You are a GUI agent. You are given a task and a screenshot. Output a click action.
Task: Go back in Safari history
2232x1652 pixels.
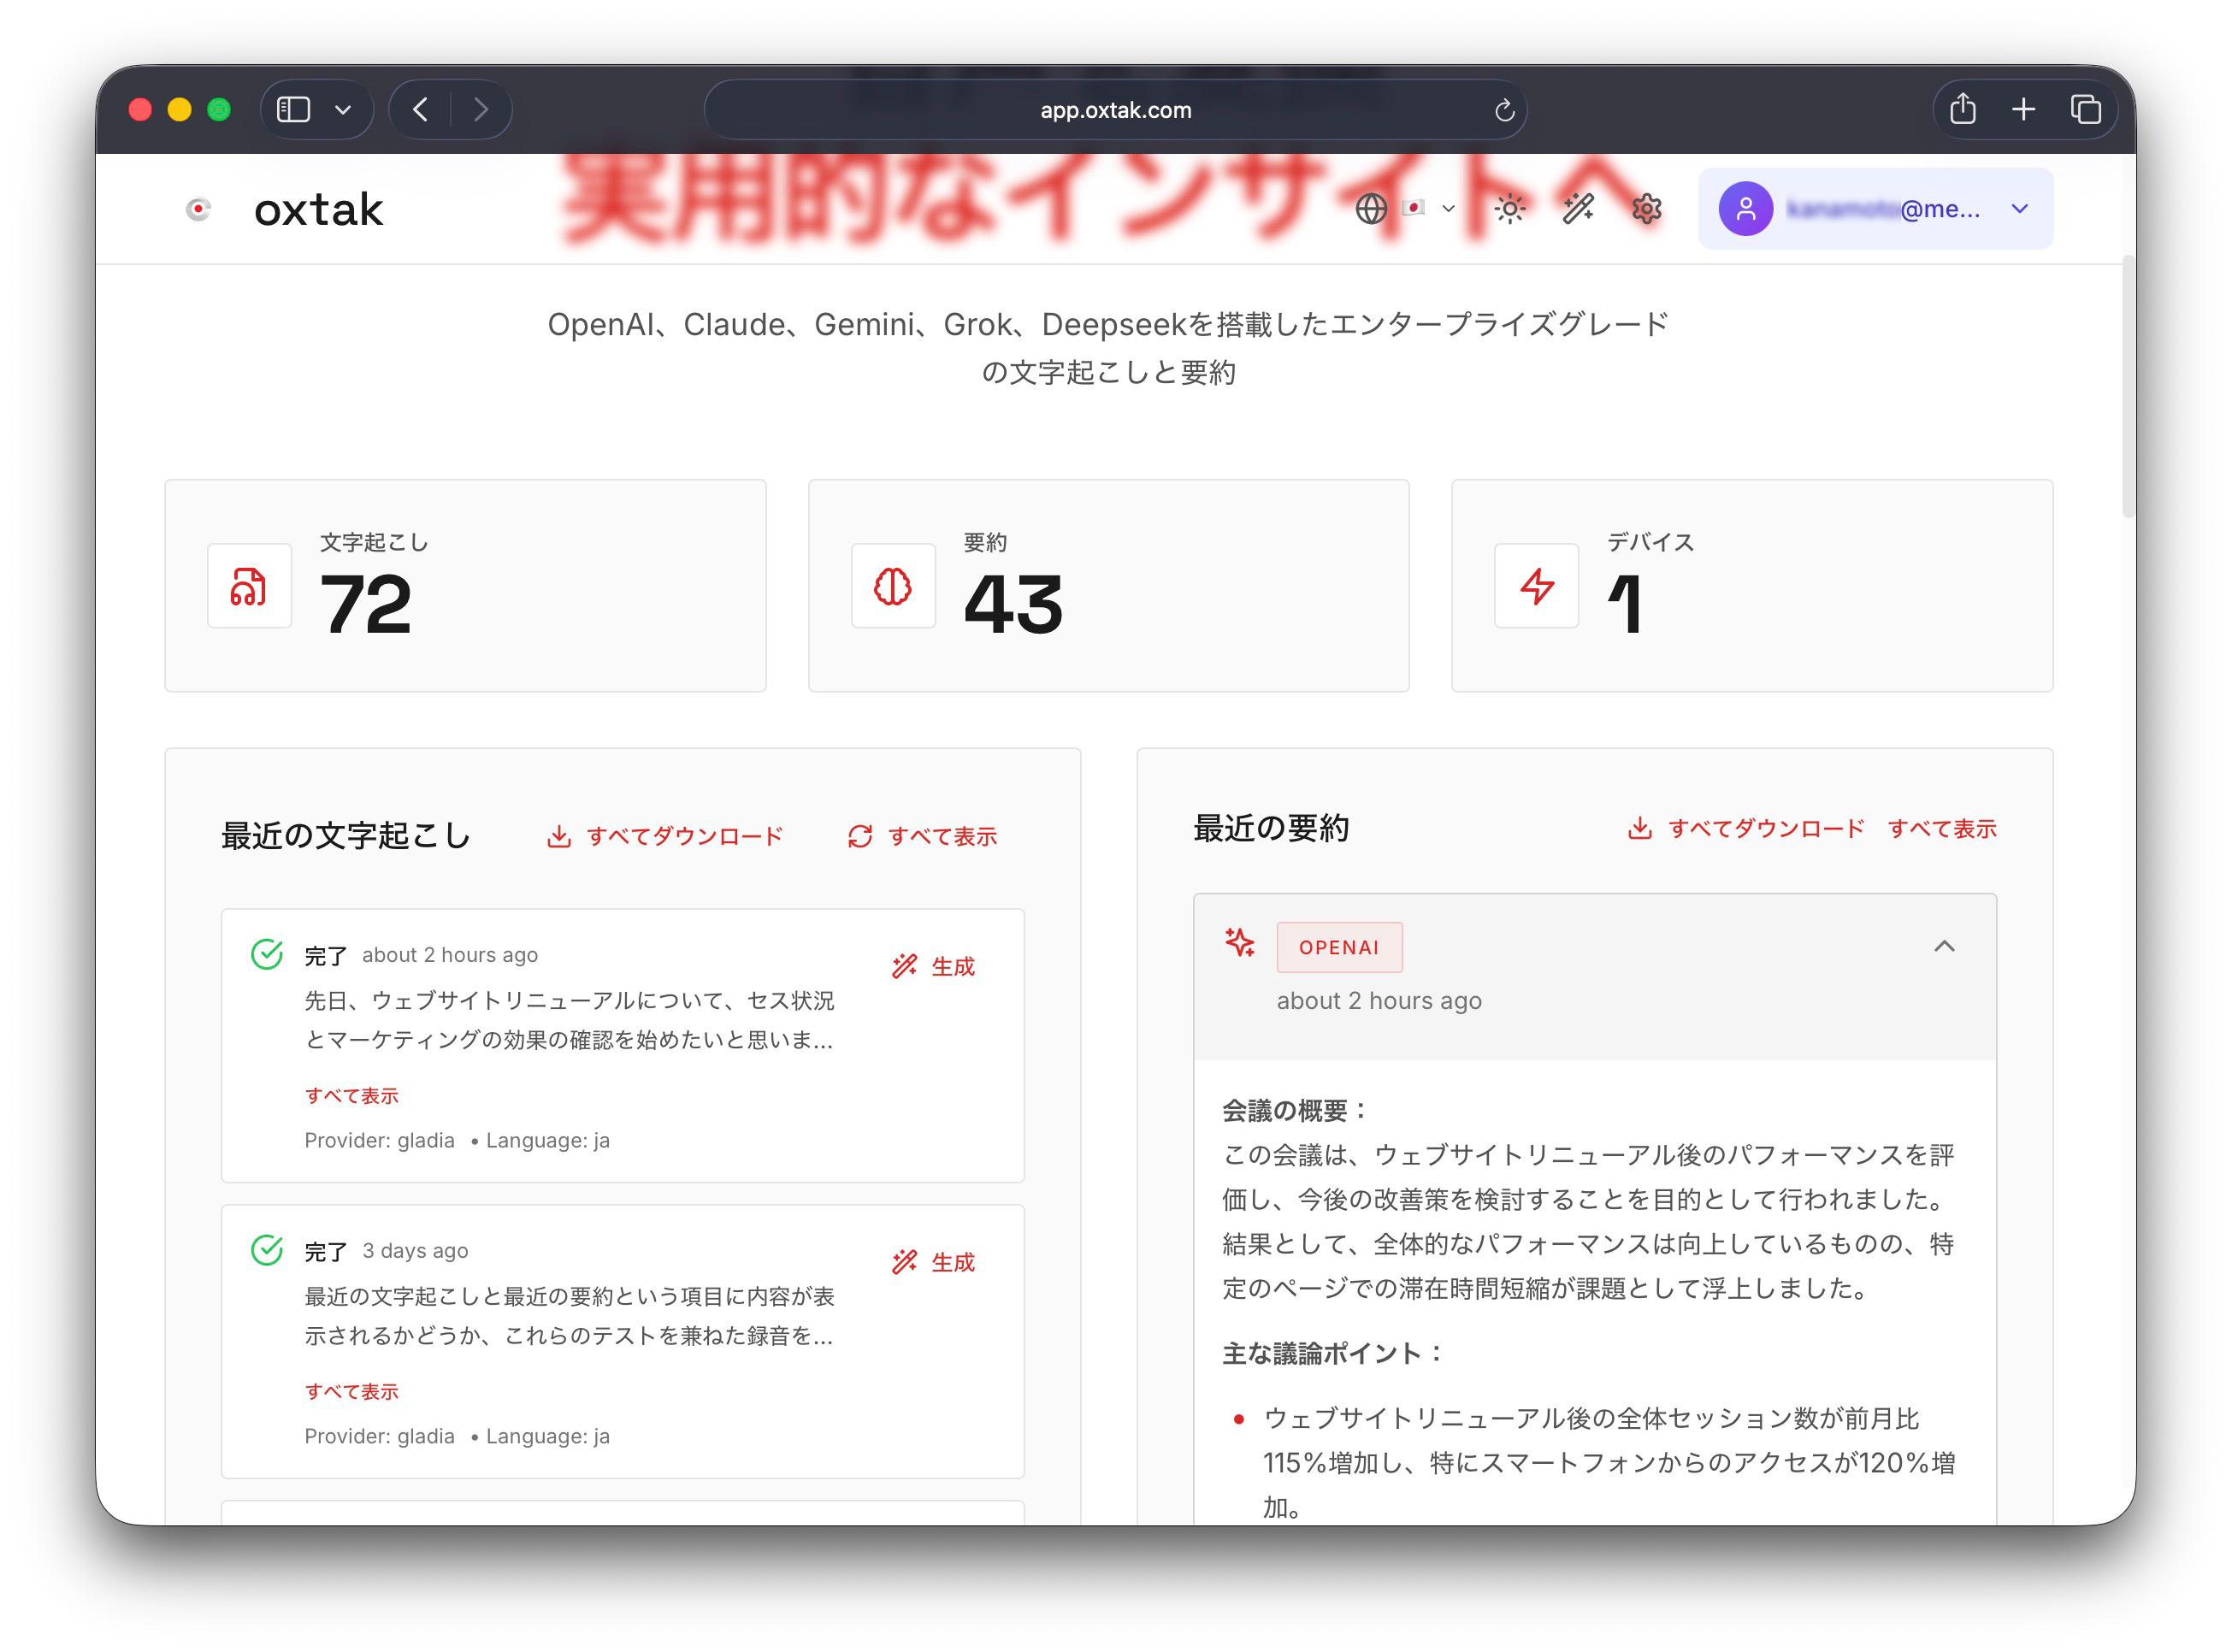420,109
